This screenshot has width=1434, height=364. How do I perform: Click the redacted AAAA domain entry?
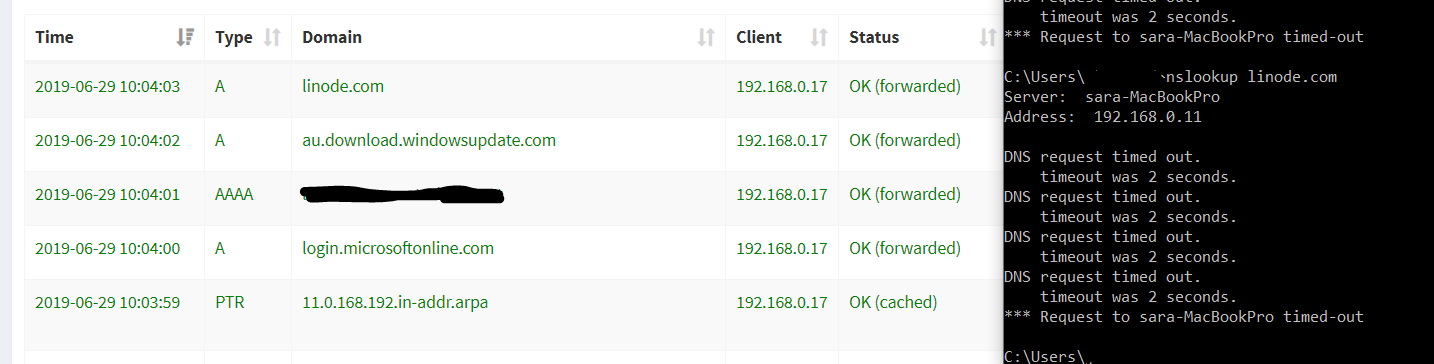coord(403,194)
